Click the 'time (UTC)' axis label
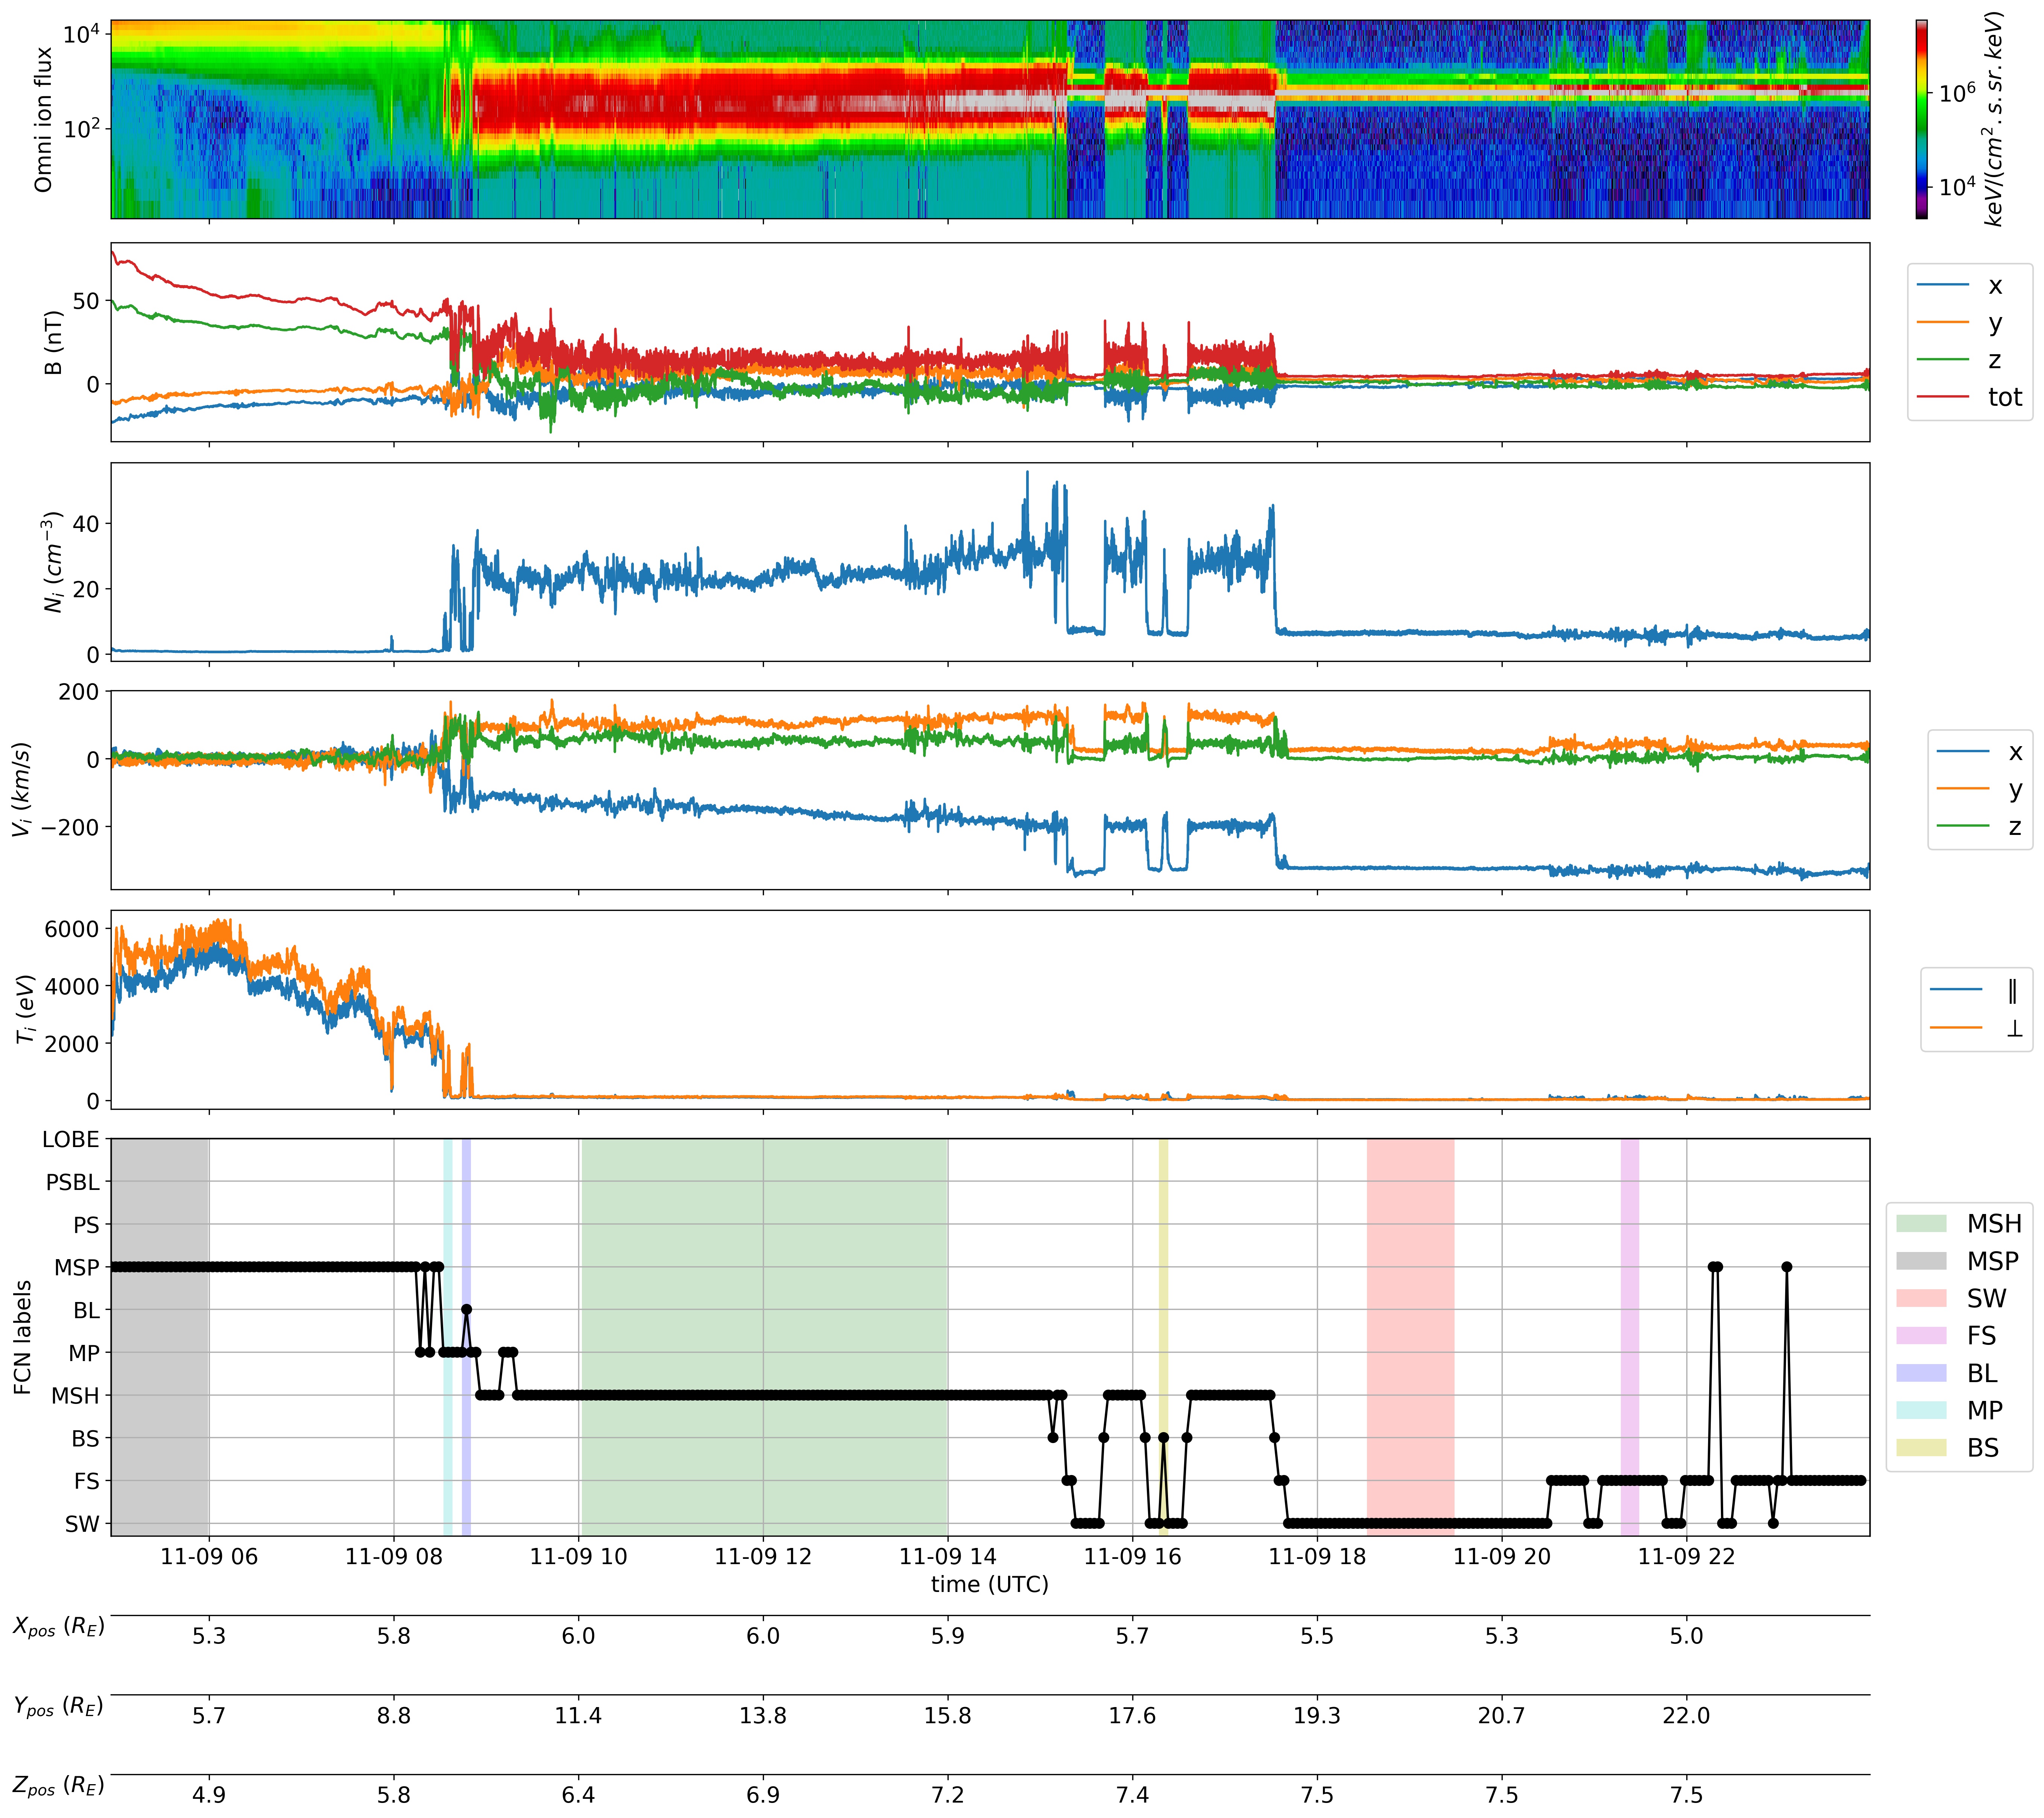The height and width of the screenshot is (1818, 2044). tap(990, 1584)
